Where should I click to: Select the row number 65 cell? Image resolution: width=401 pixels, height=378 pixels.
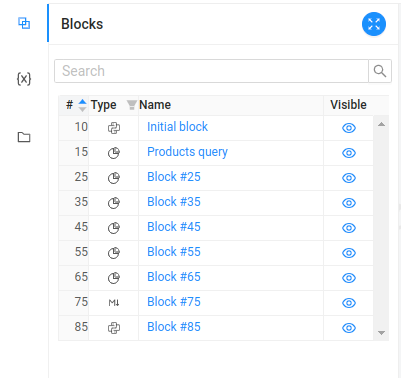coord(74,278)
